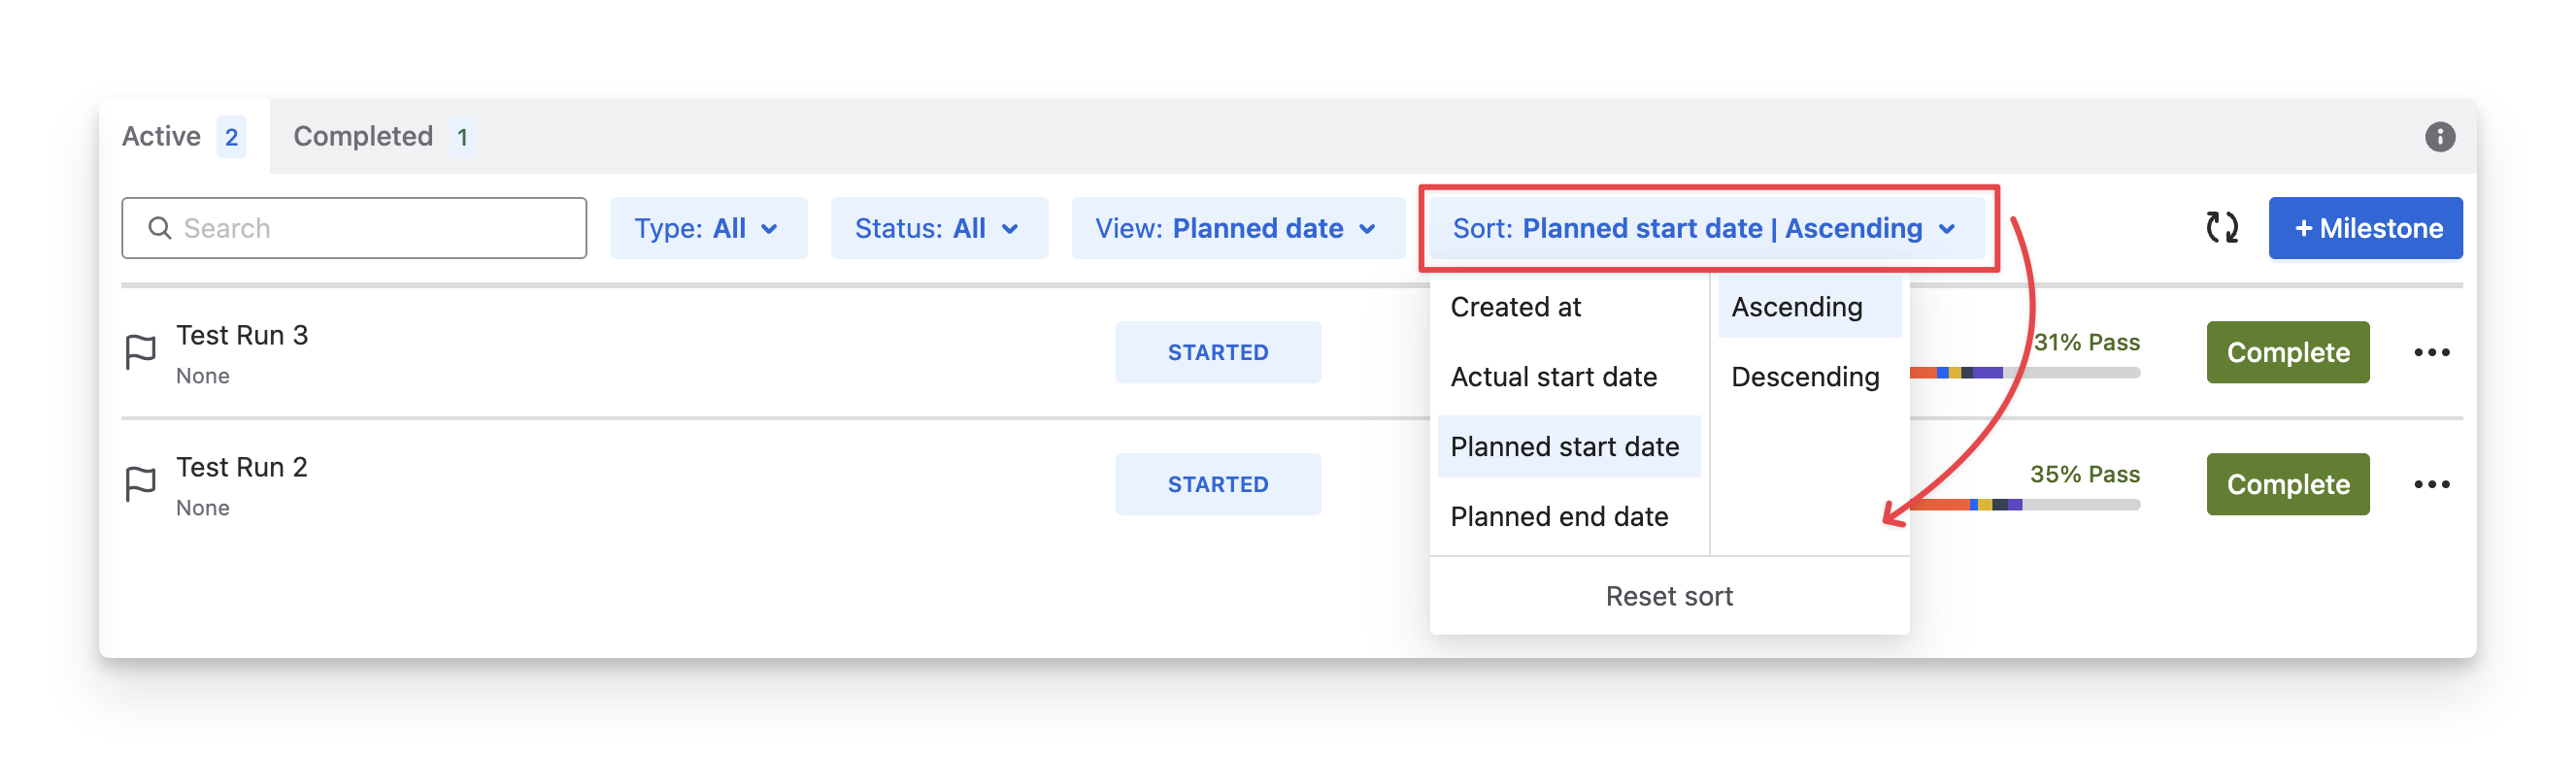Expand the Type: All filter dropdown
The image size is (2576, 757).
[708, 228]
